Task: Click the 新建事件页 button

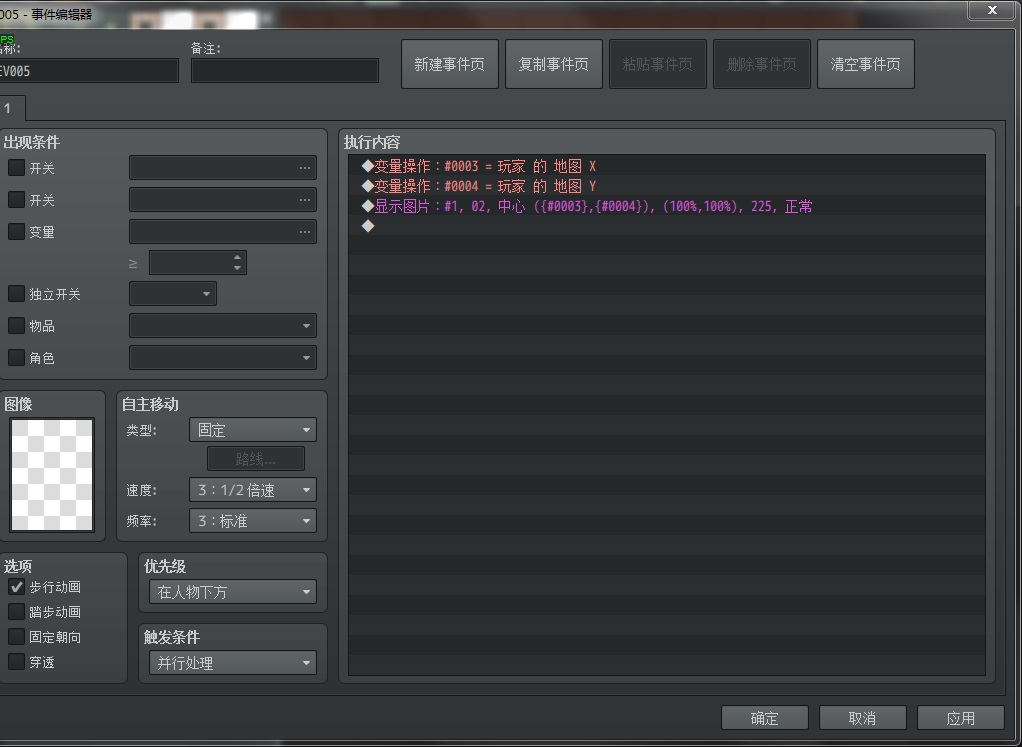Action: 450,64
